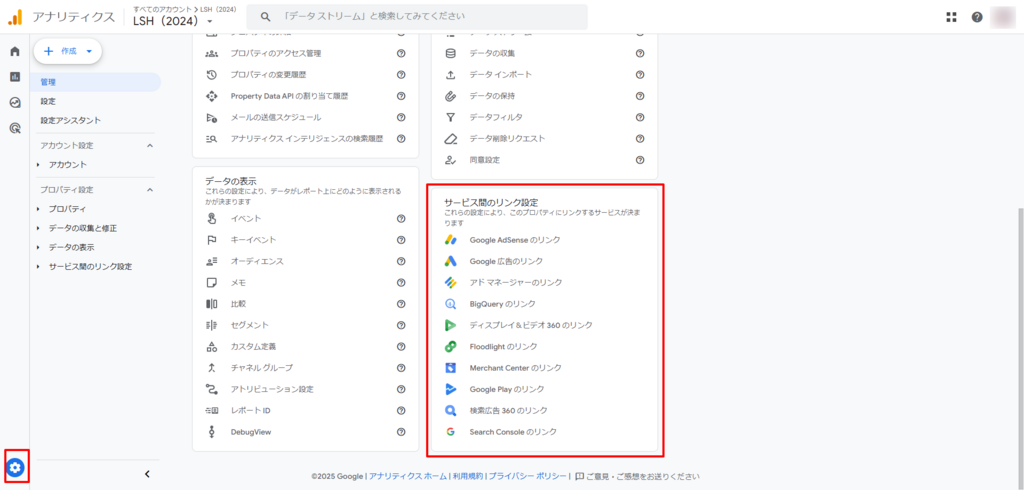Viewport: 1024px width, 490px height.
Task: Click the Merchant Center link icon
Action: pyautogui.click(x=450, y=368)
